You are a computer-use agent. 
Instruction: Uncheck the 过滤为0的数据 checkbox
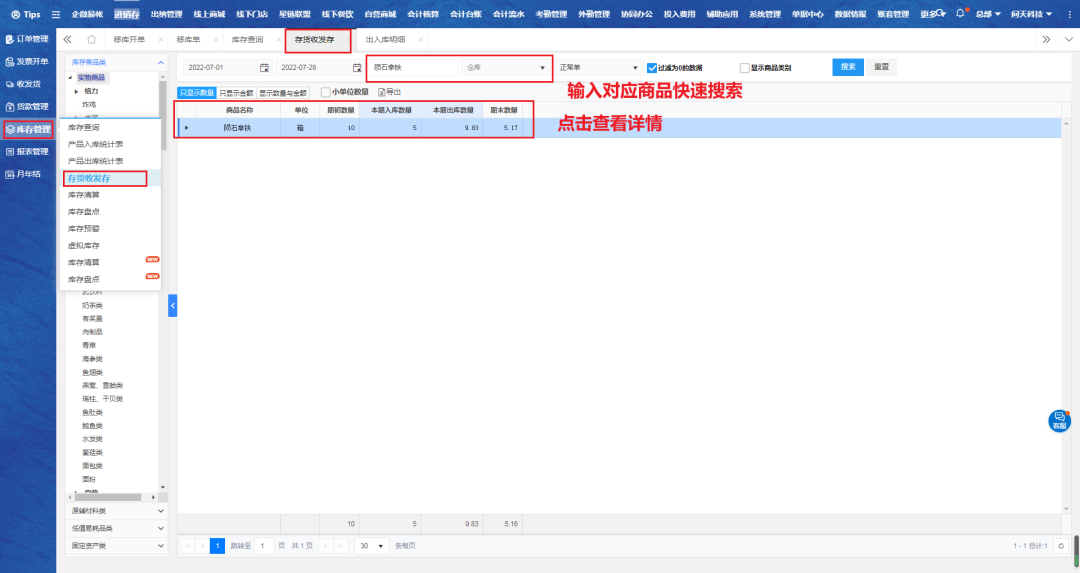[x=652, y=68]
